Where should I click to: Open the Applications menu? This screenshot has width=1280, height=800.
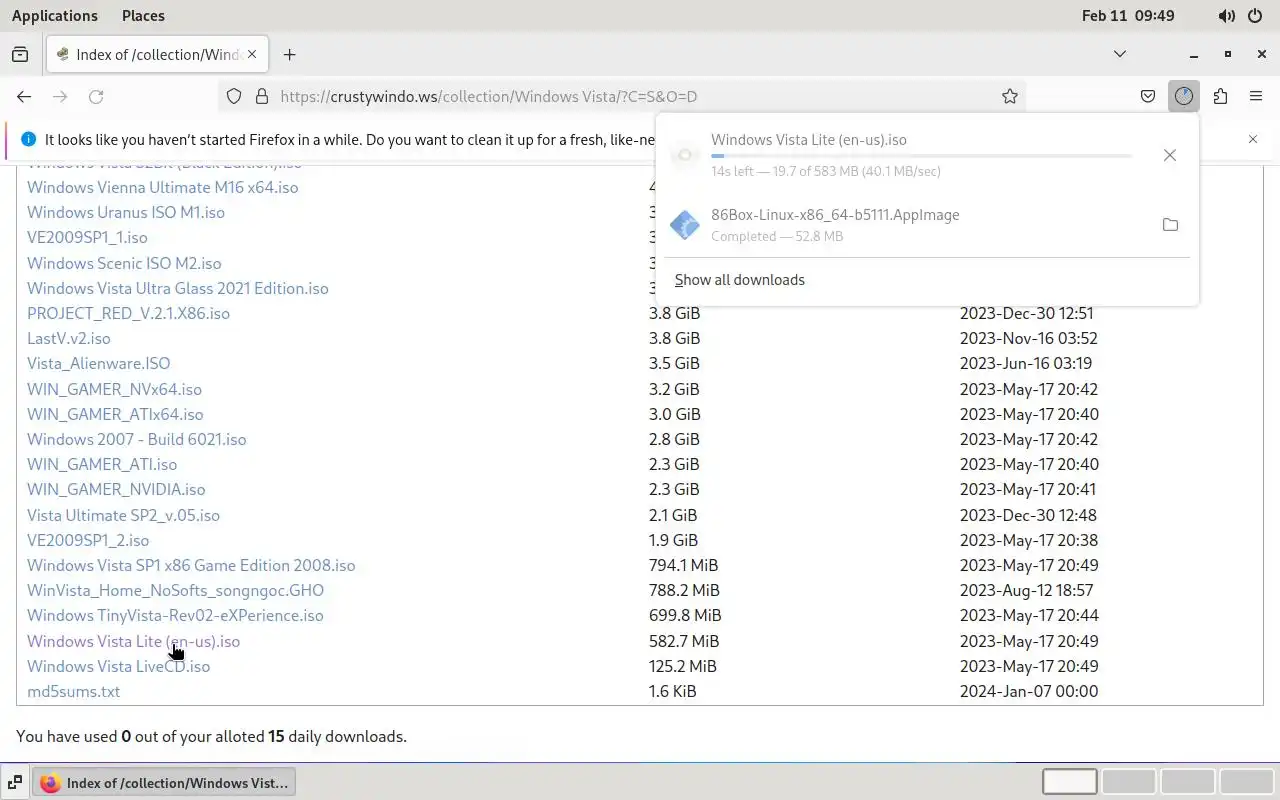point(55,15)
